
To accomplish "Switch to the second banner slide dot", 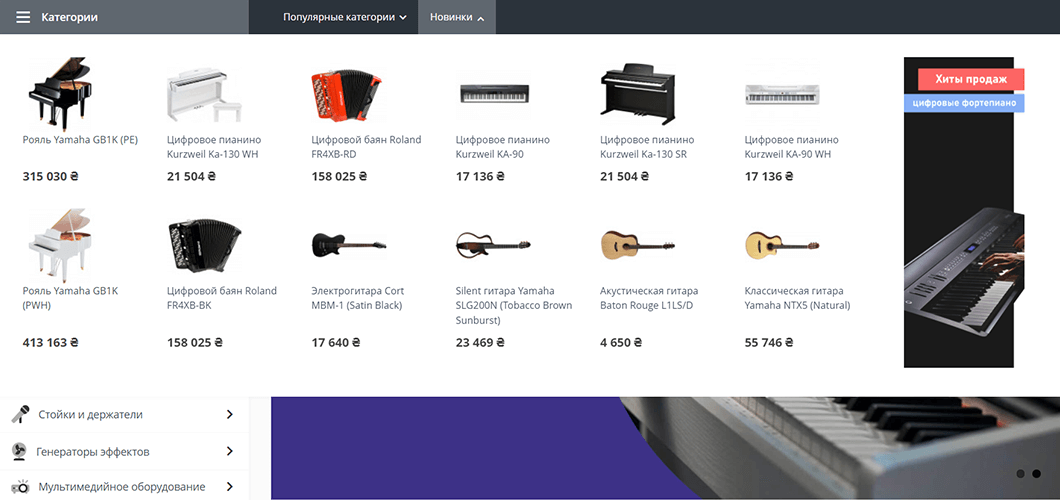I will tap(1036, 474).
